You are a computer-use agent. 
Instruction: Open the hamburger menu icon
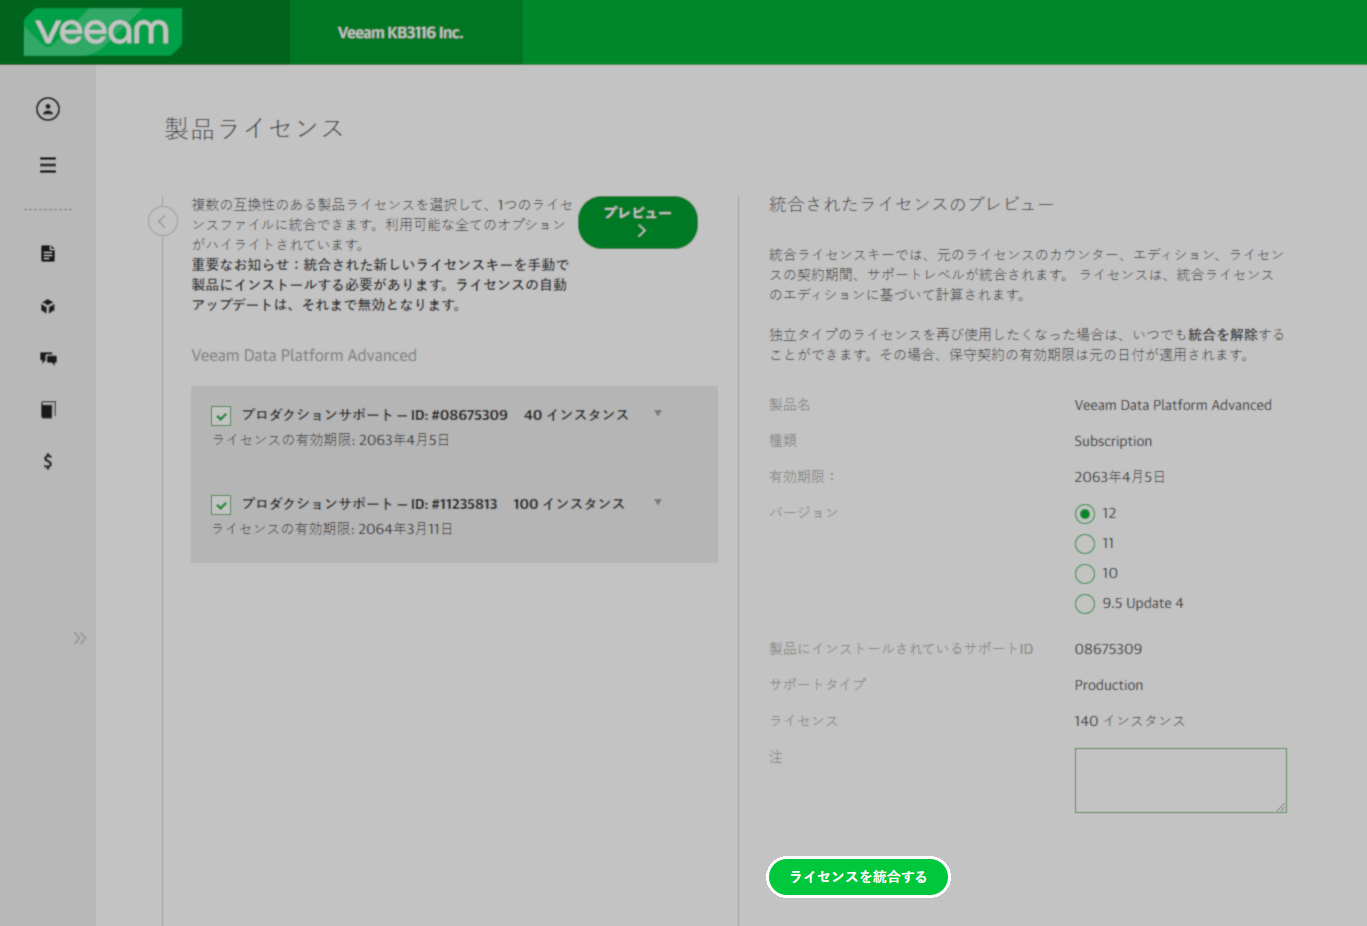[48, 165]
